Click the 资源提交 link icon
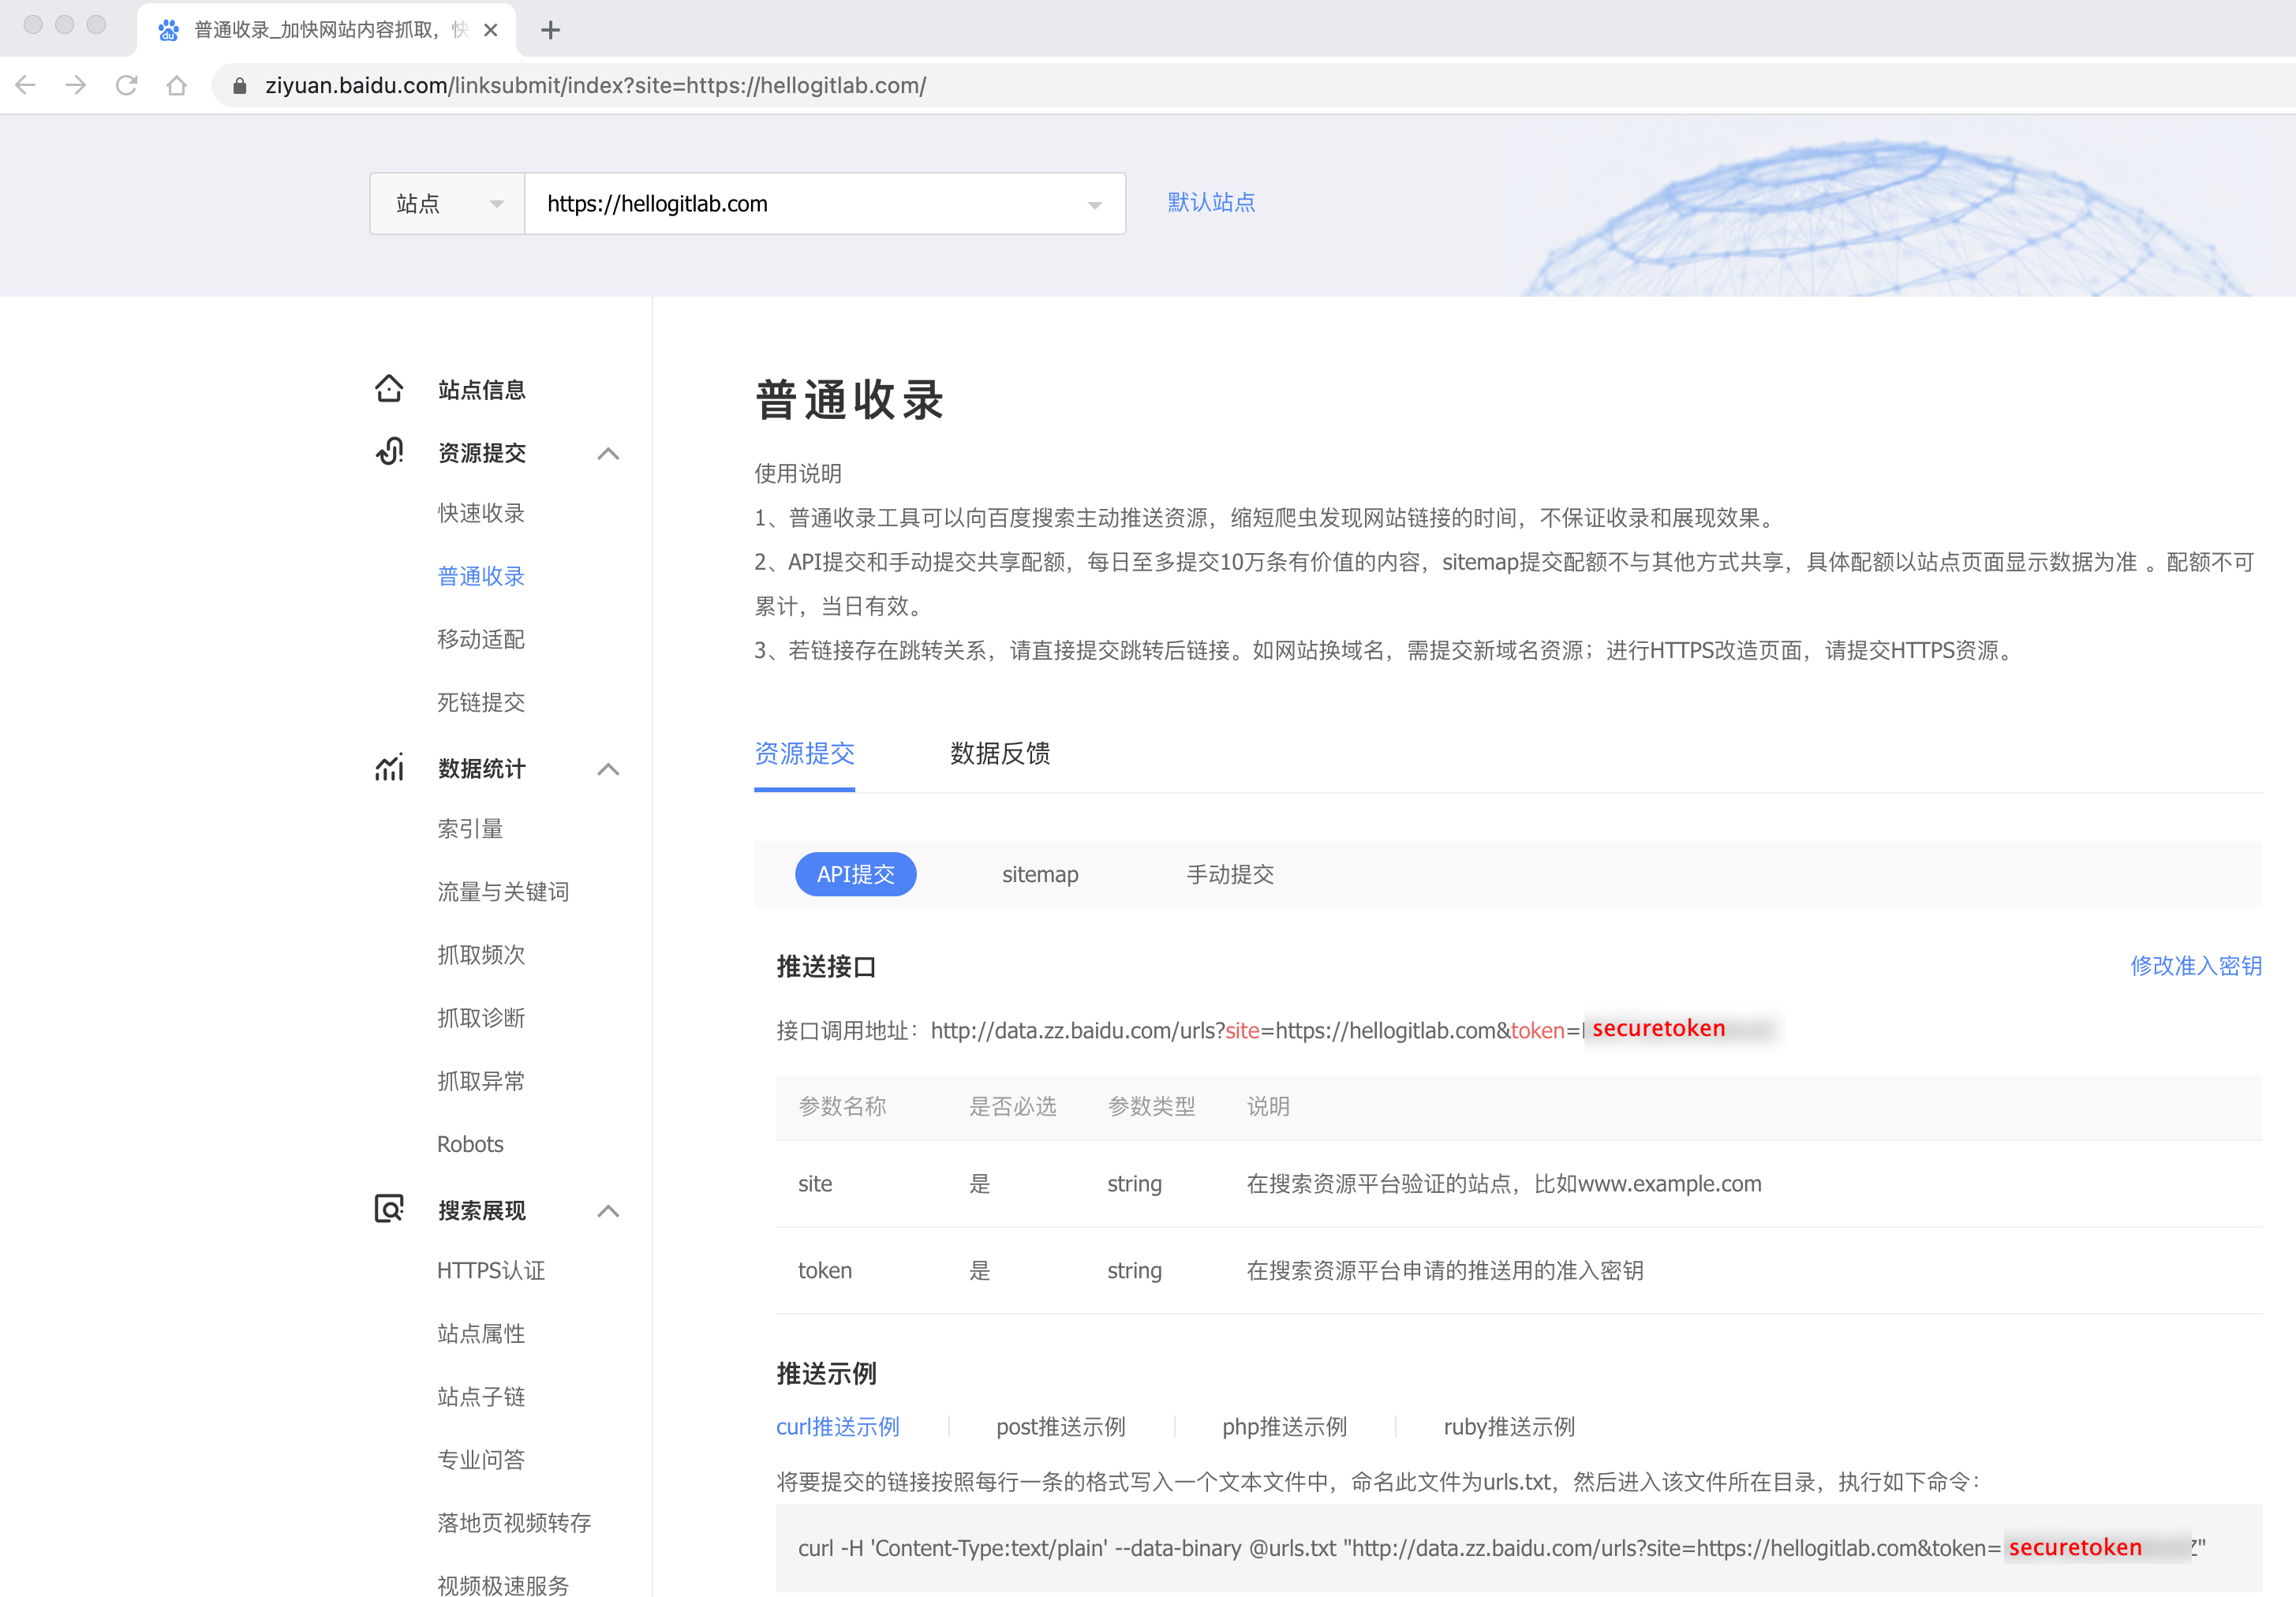Screen dimensions: 2296x1597 (x=389, y=451)
